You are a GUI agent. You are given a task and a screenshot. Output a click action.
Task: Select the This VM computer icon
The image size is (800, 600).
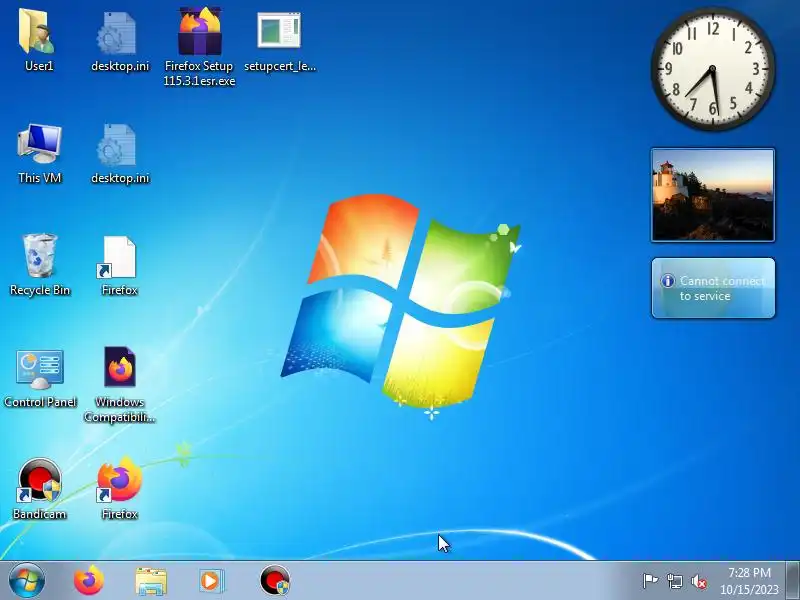[x=39, y=144]
